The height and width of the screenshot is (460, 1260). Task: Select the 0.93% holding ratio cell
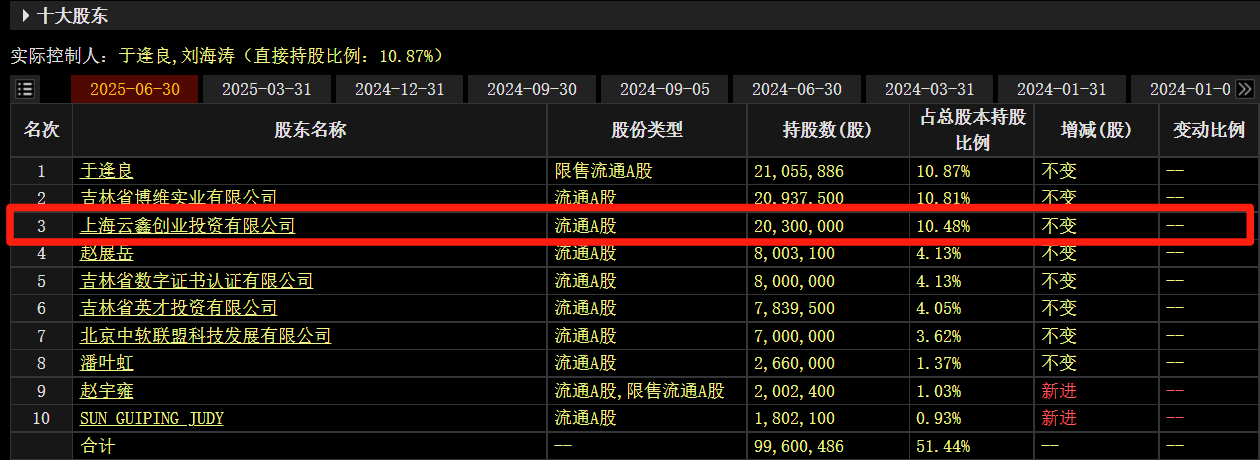tap(939, 418)
